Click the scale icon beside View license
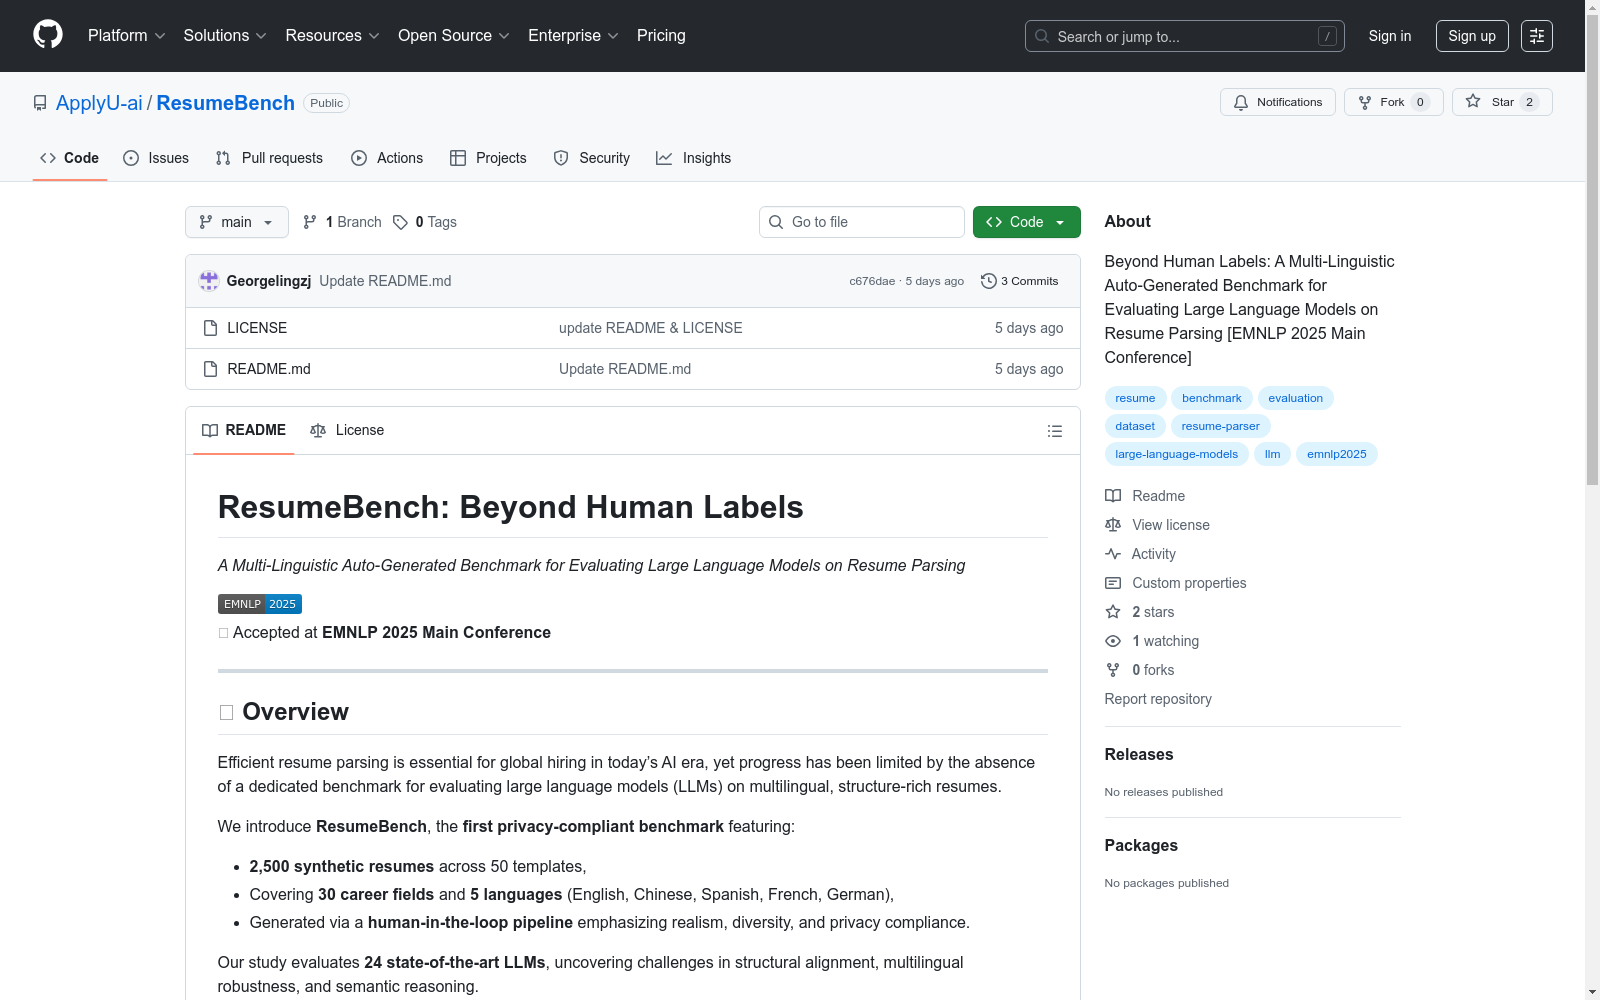The image size is (1600, 1000). (1113, 525)
